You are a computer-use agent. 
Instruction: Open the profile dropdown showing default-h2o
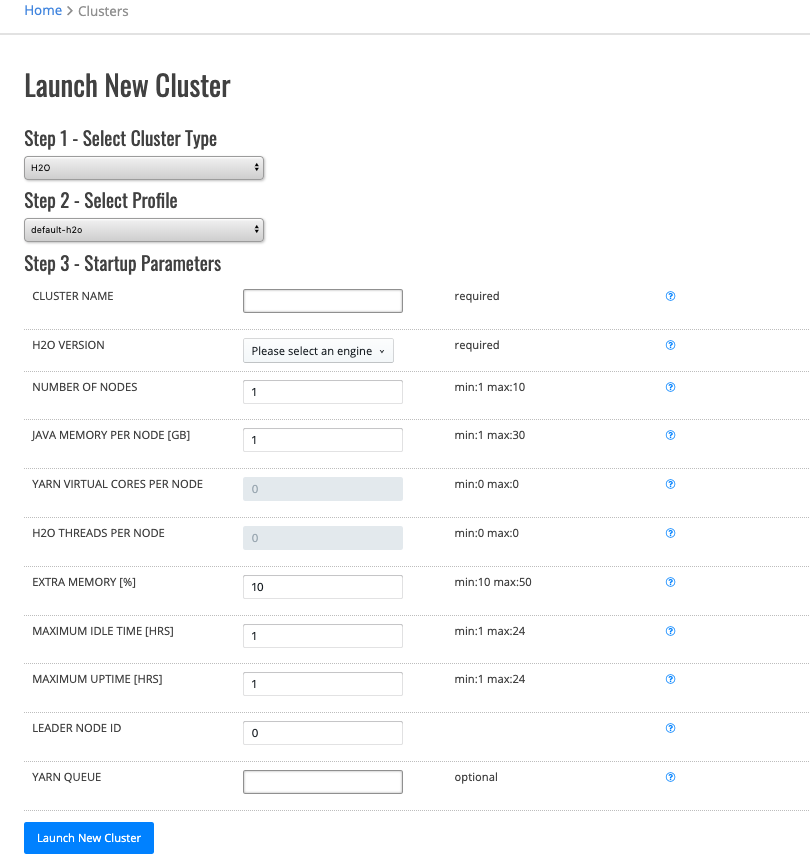[144, 230]
